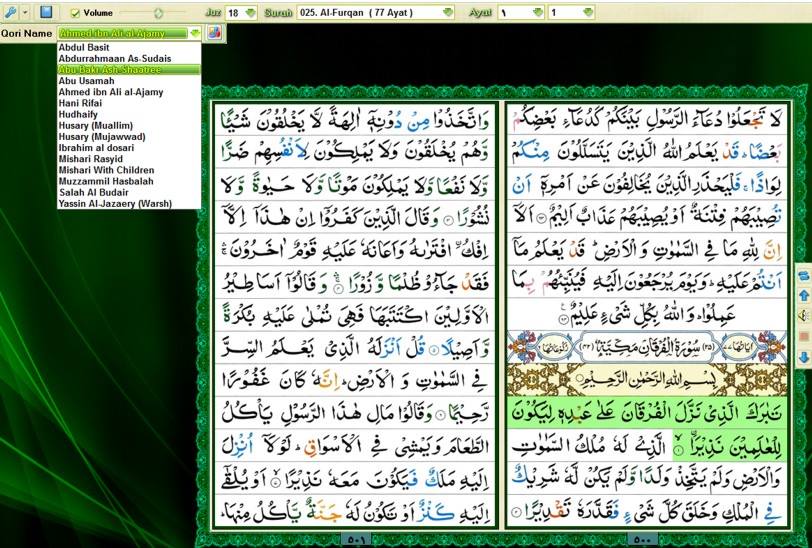Select Husary (Mujawwad) reciter
Viewport: 812px width, 548px height.
(x=129, y=137)
